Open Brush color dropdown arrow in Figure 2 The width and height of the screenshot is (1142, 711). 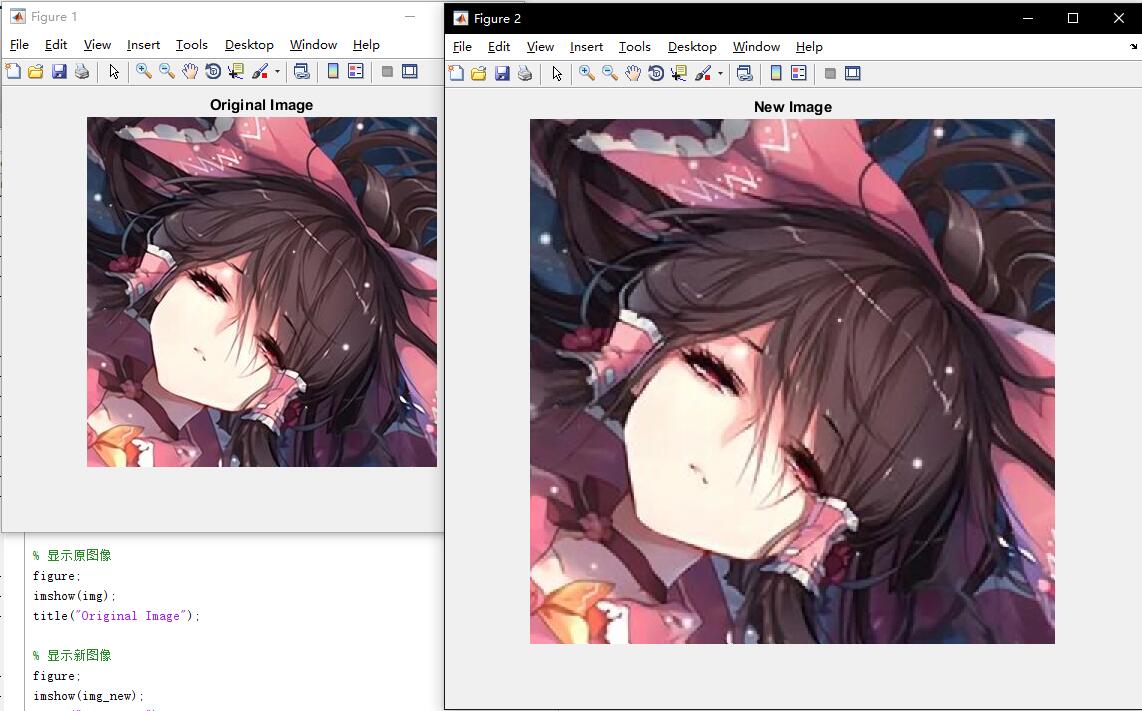pos(720,73)
